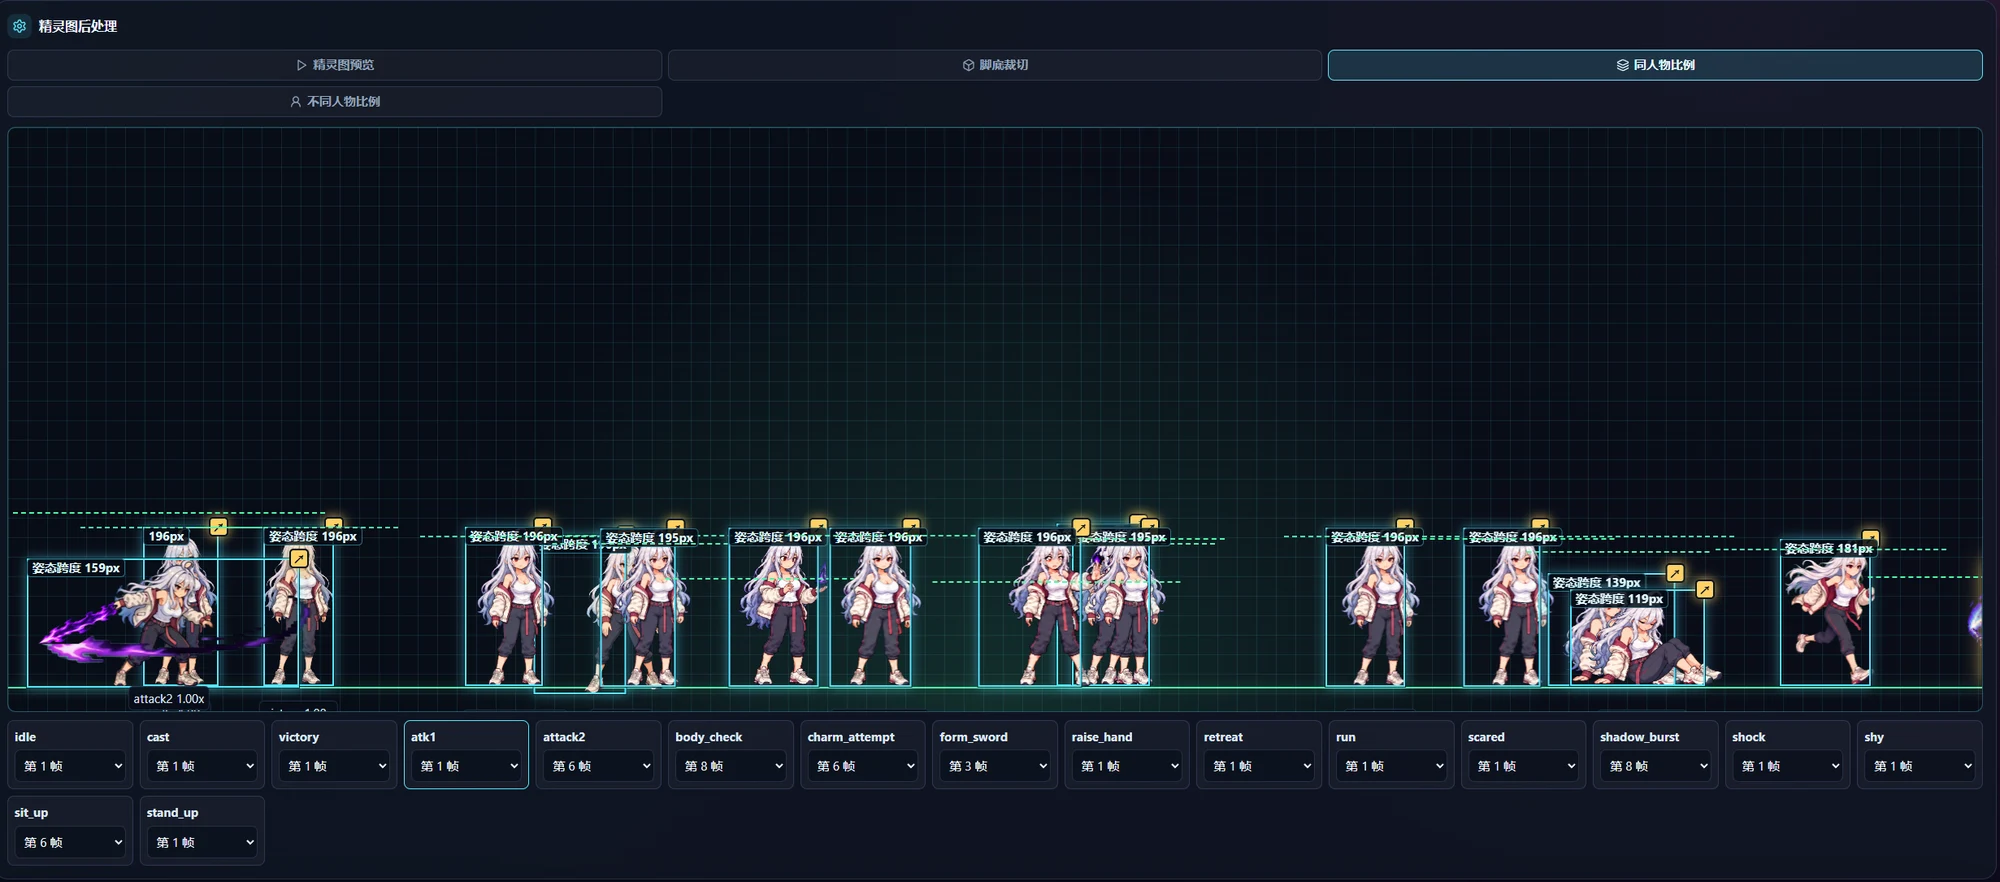Expand the attack2 frame dropdown
Image resolution: width=2000 pixels, height=882 pixels.
(x=599, y=766)
